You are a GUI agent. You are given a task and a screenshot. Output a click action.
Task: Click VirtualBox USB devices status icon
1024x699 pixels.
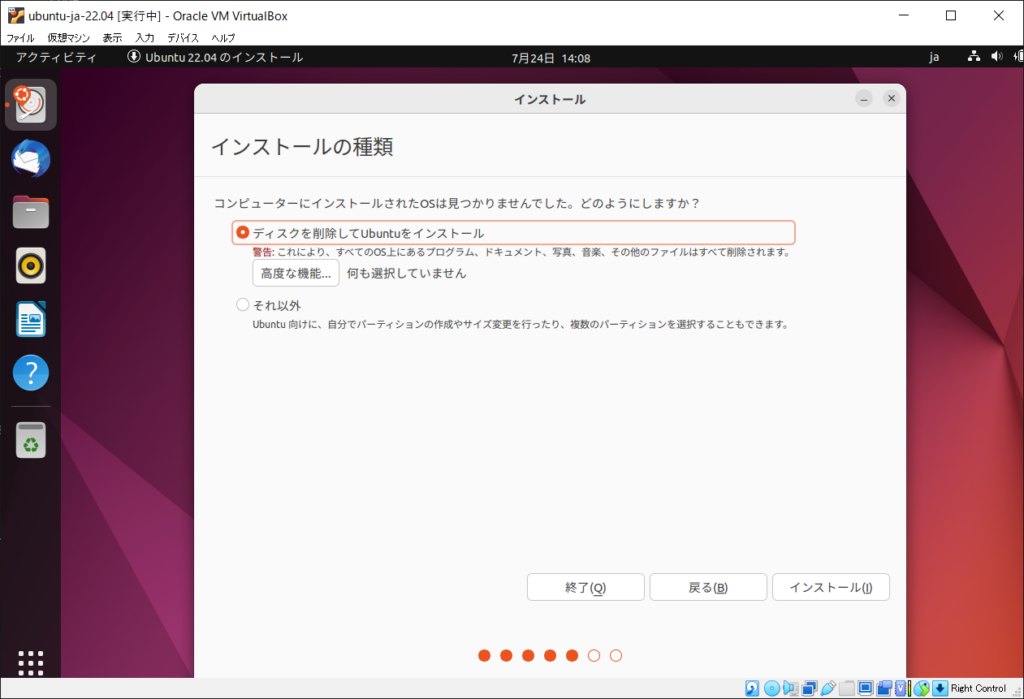[x=828, y=688]
